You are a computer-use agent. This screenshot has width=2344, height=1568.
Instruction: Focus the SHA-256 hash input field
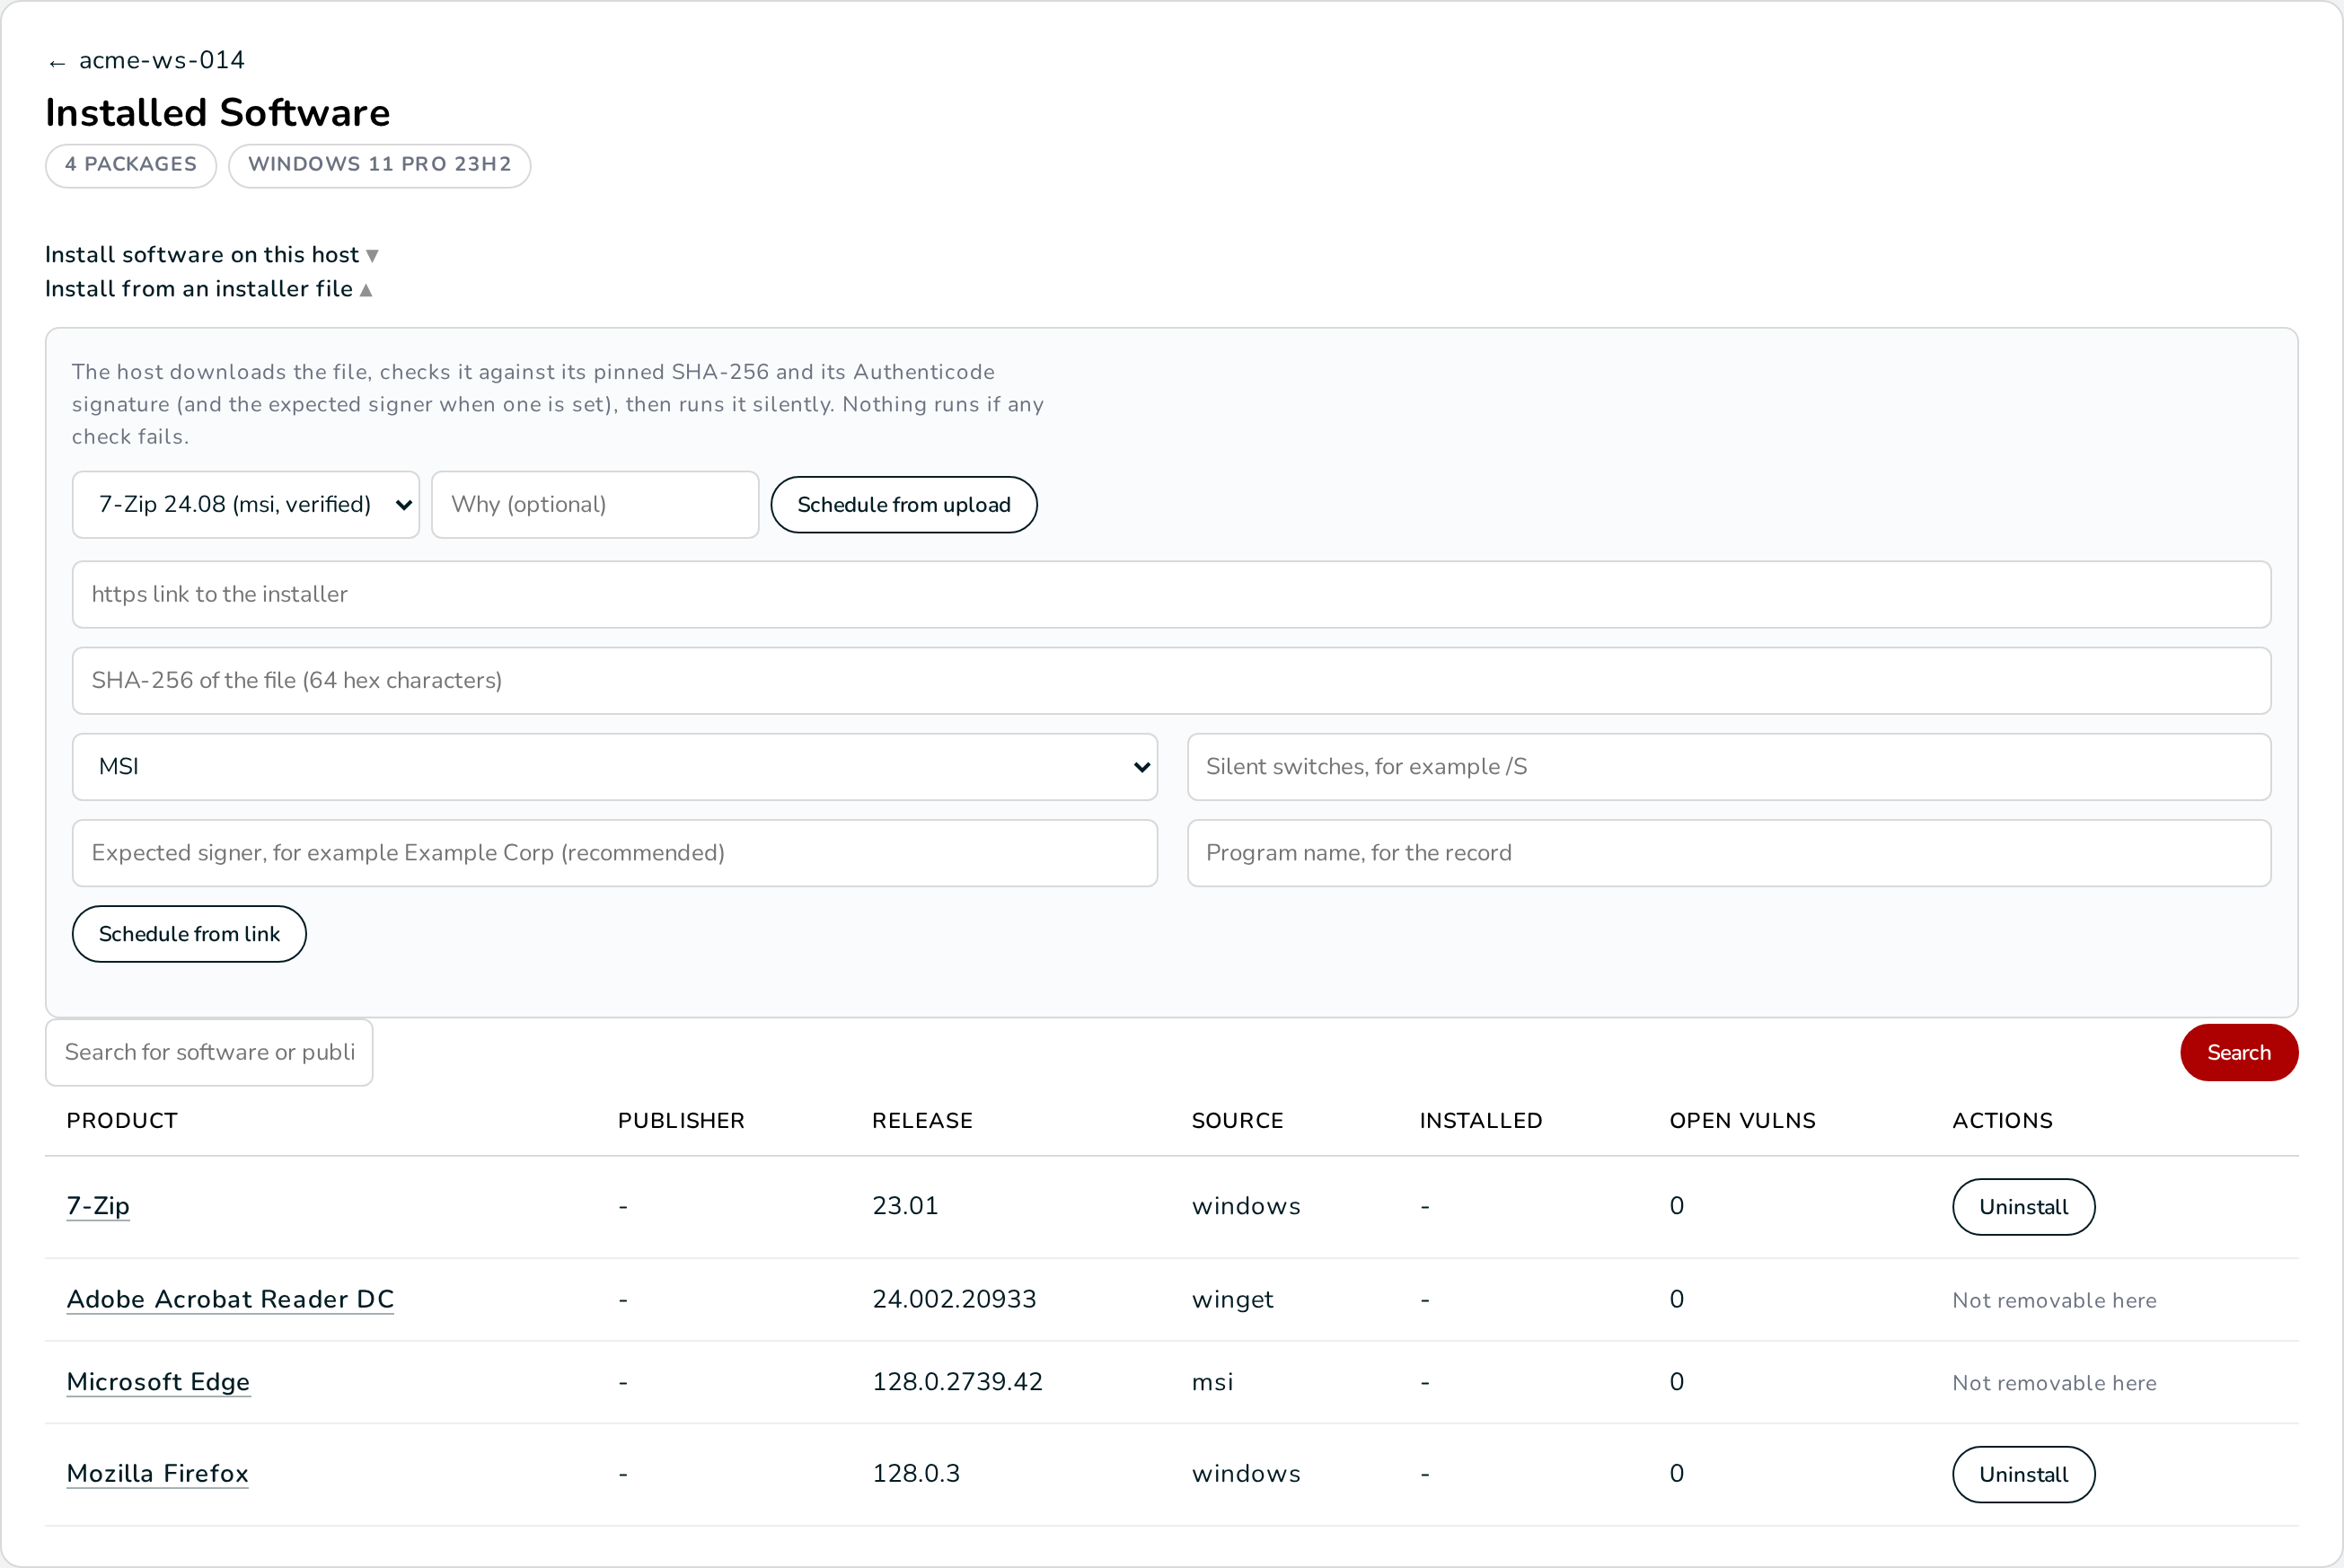[x=1172, y=681]
